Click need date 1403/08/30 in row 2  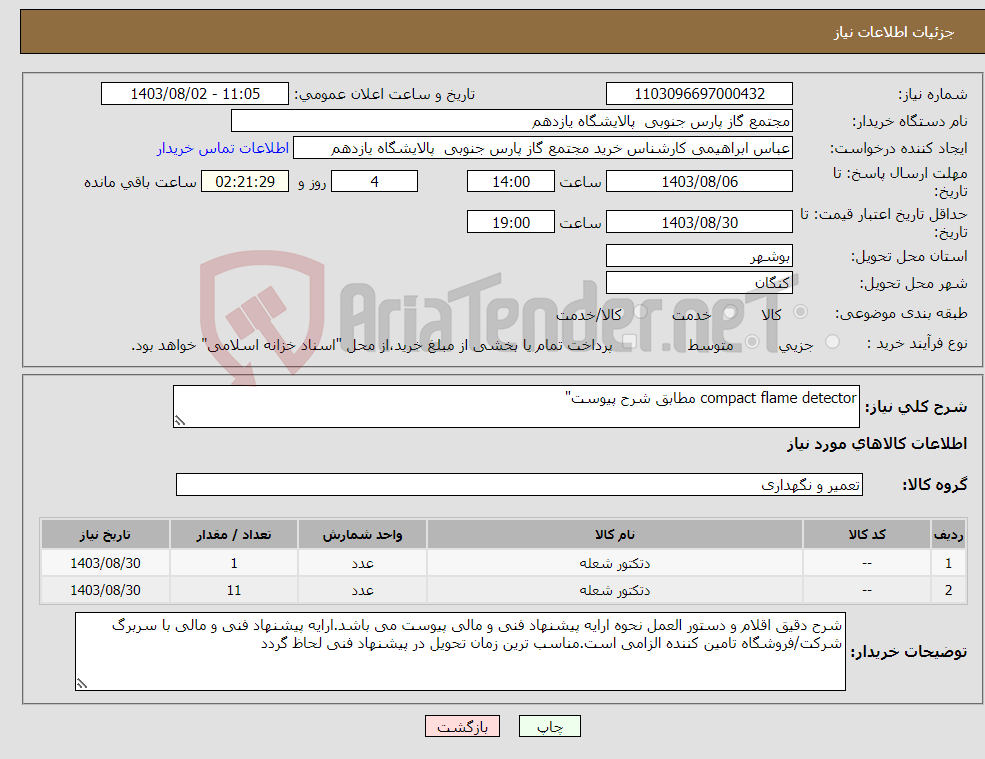click(x=106, y=590)
